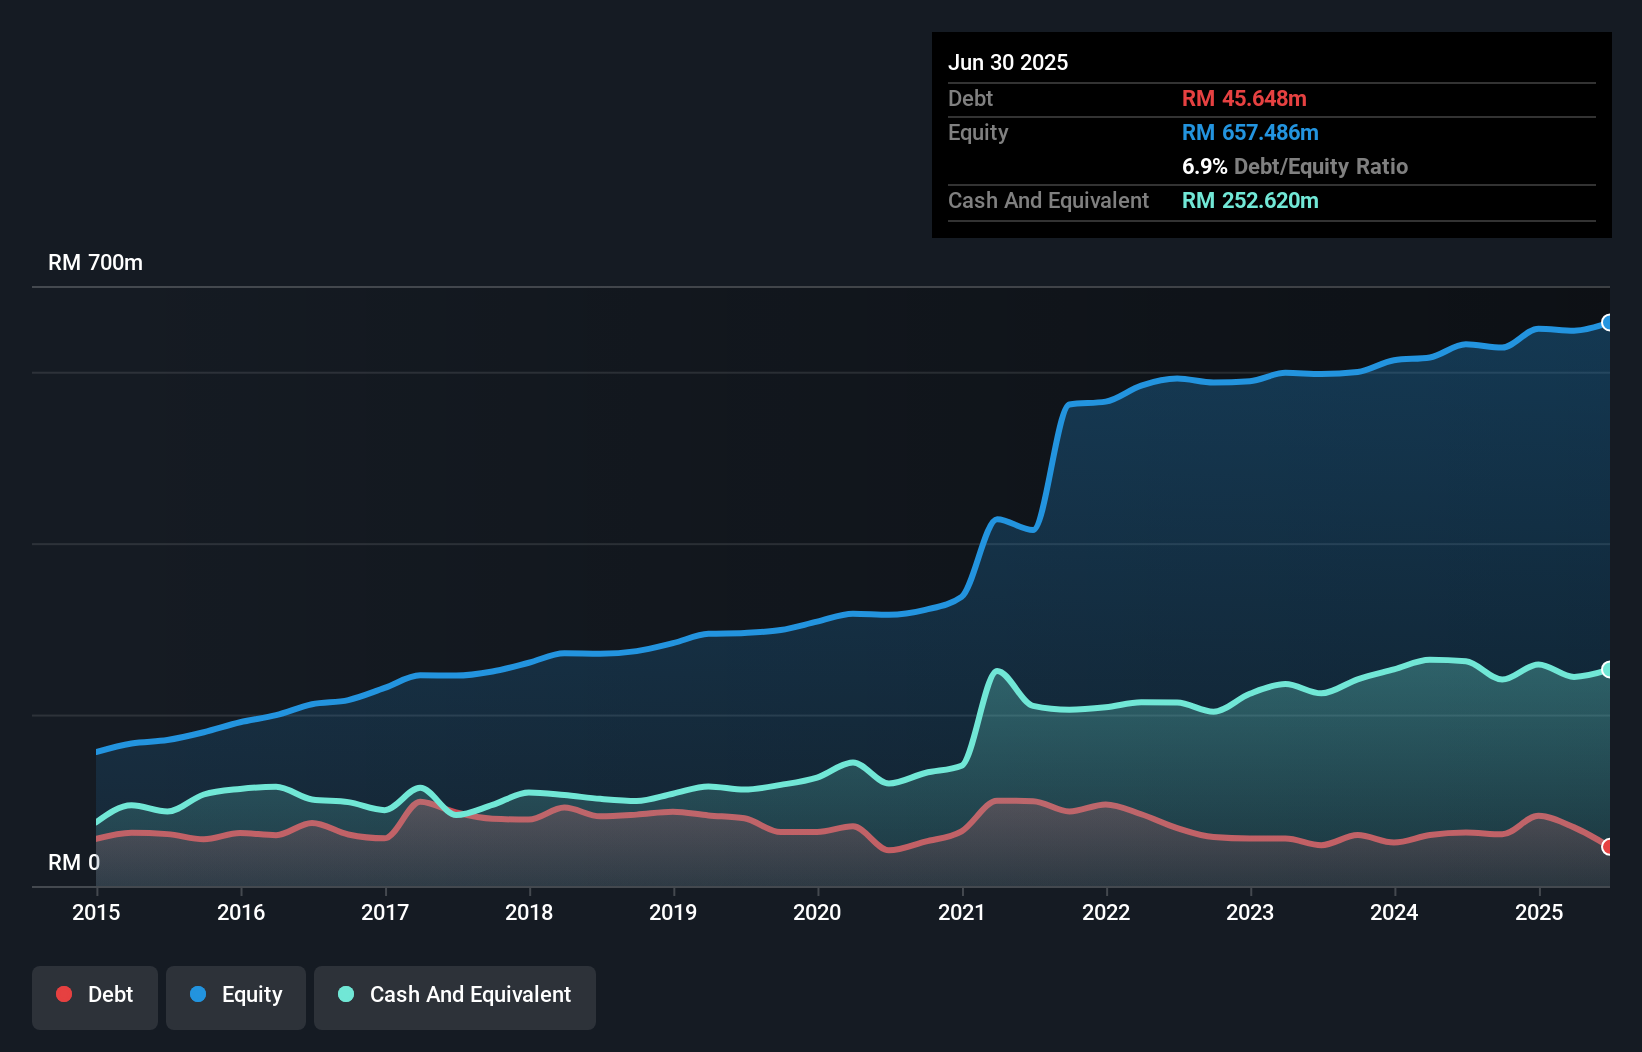This screenshot has height=1052, width=1642.
Task: Click the Equity endpoint marker on chart
Action: (1607, 322)
